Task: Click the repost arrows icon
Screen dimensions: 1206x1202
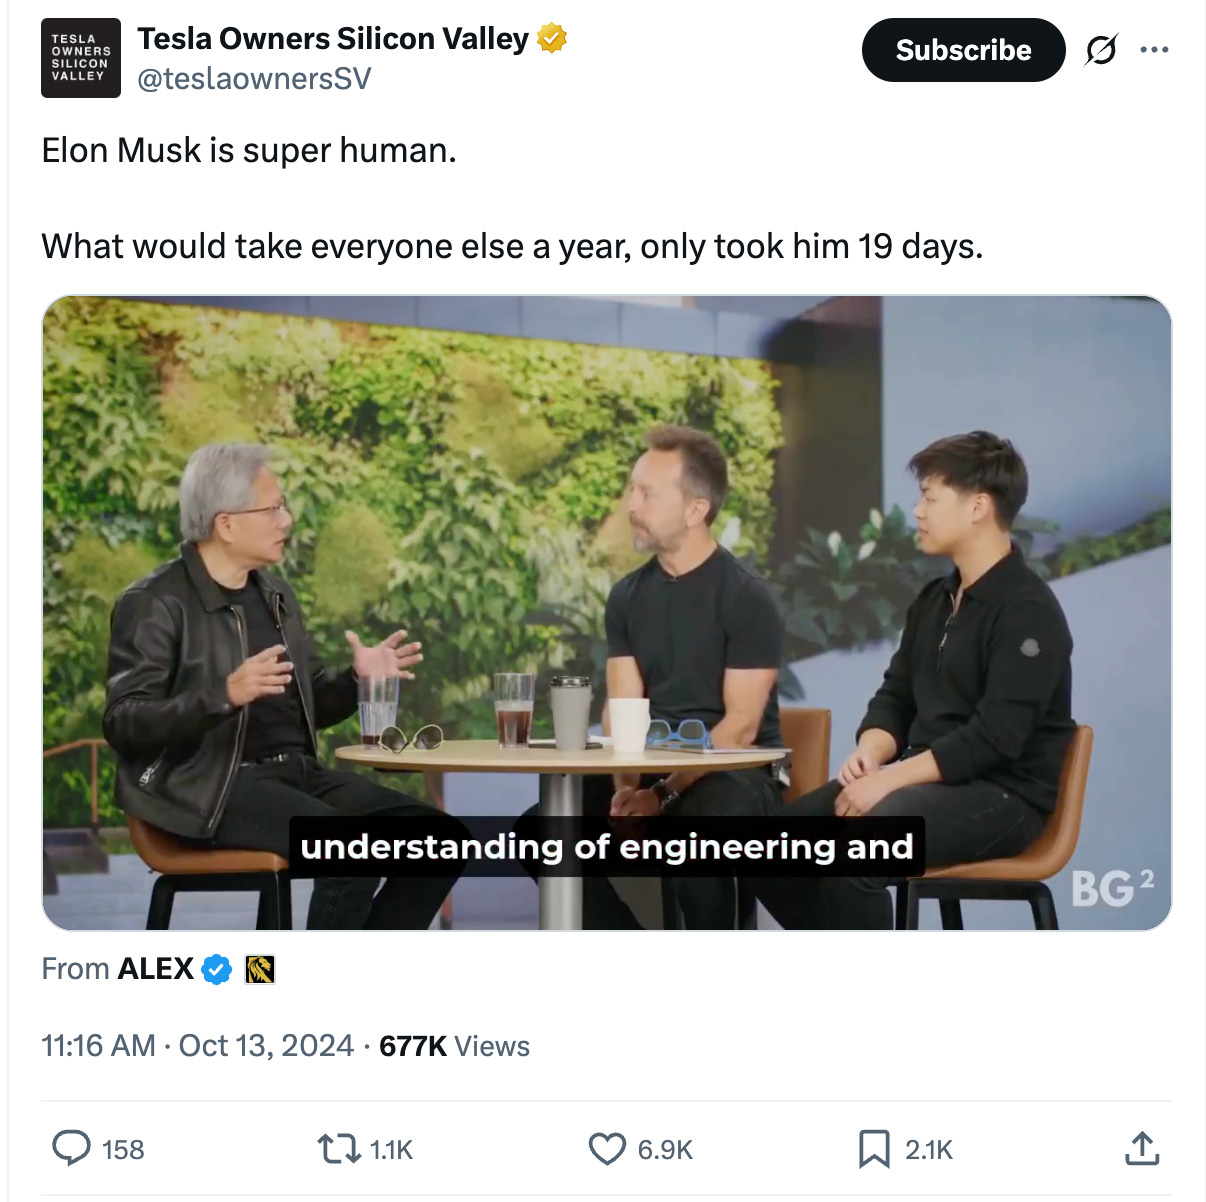Action: (x=339, y=1148)
